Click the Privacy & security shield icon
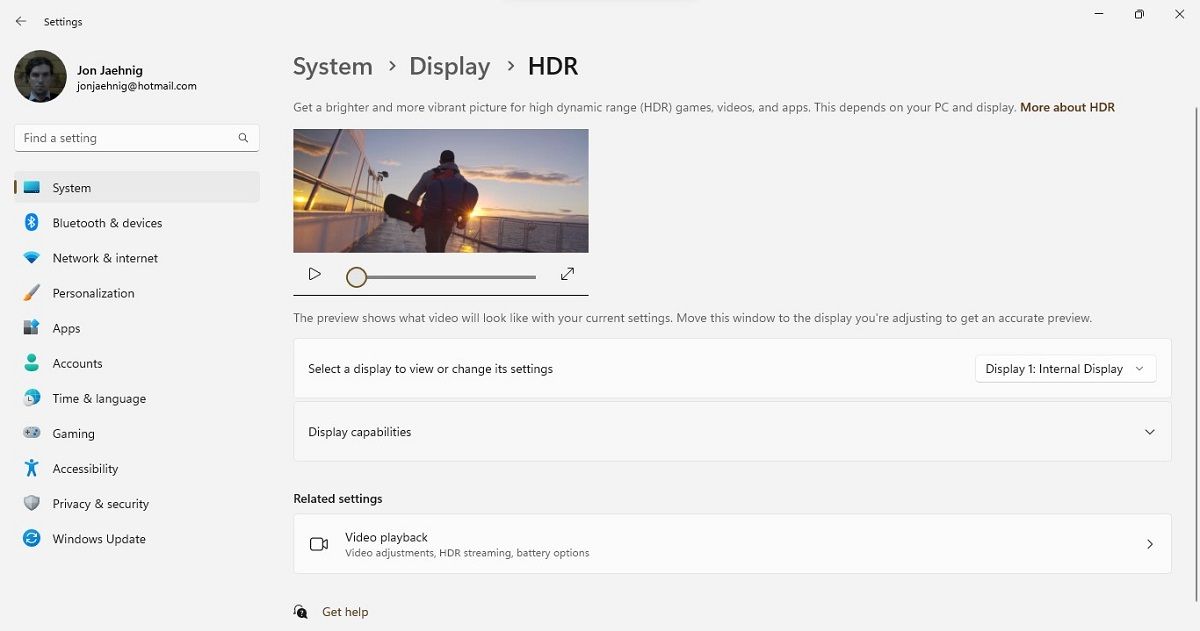The height and width of the screenshot is (631, 1200). (31, 503)
